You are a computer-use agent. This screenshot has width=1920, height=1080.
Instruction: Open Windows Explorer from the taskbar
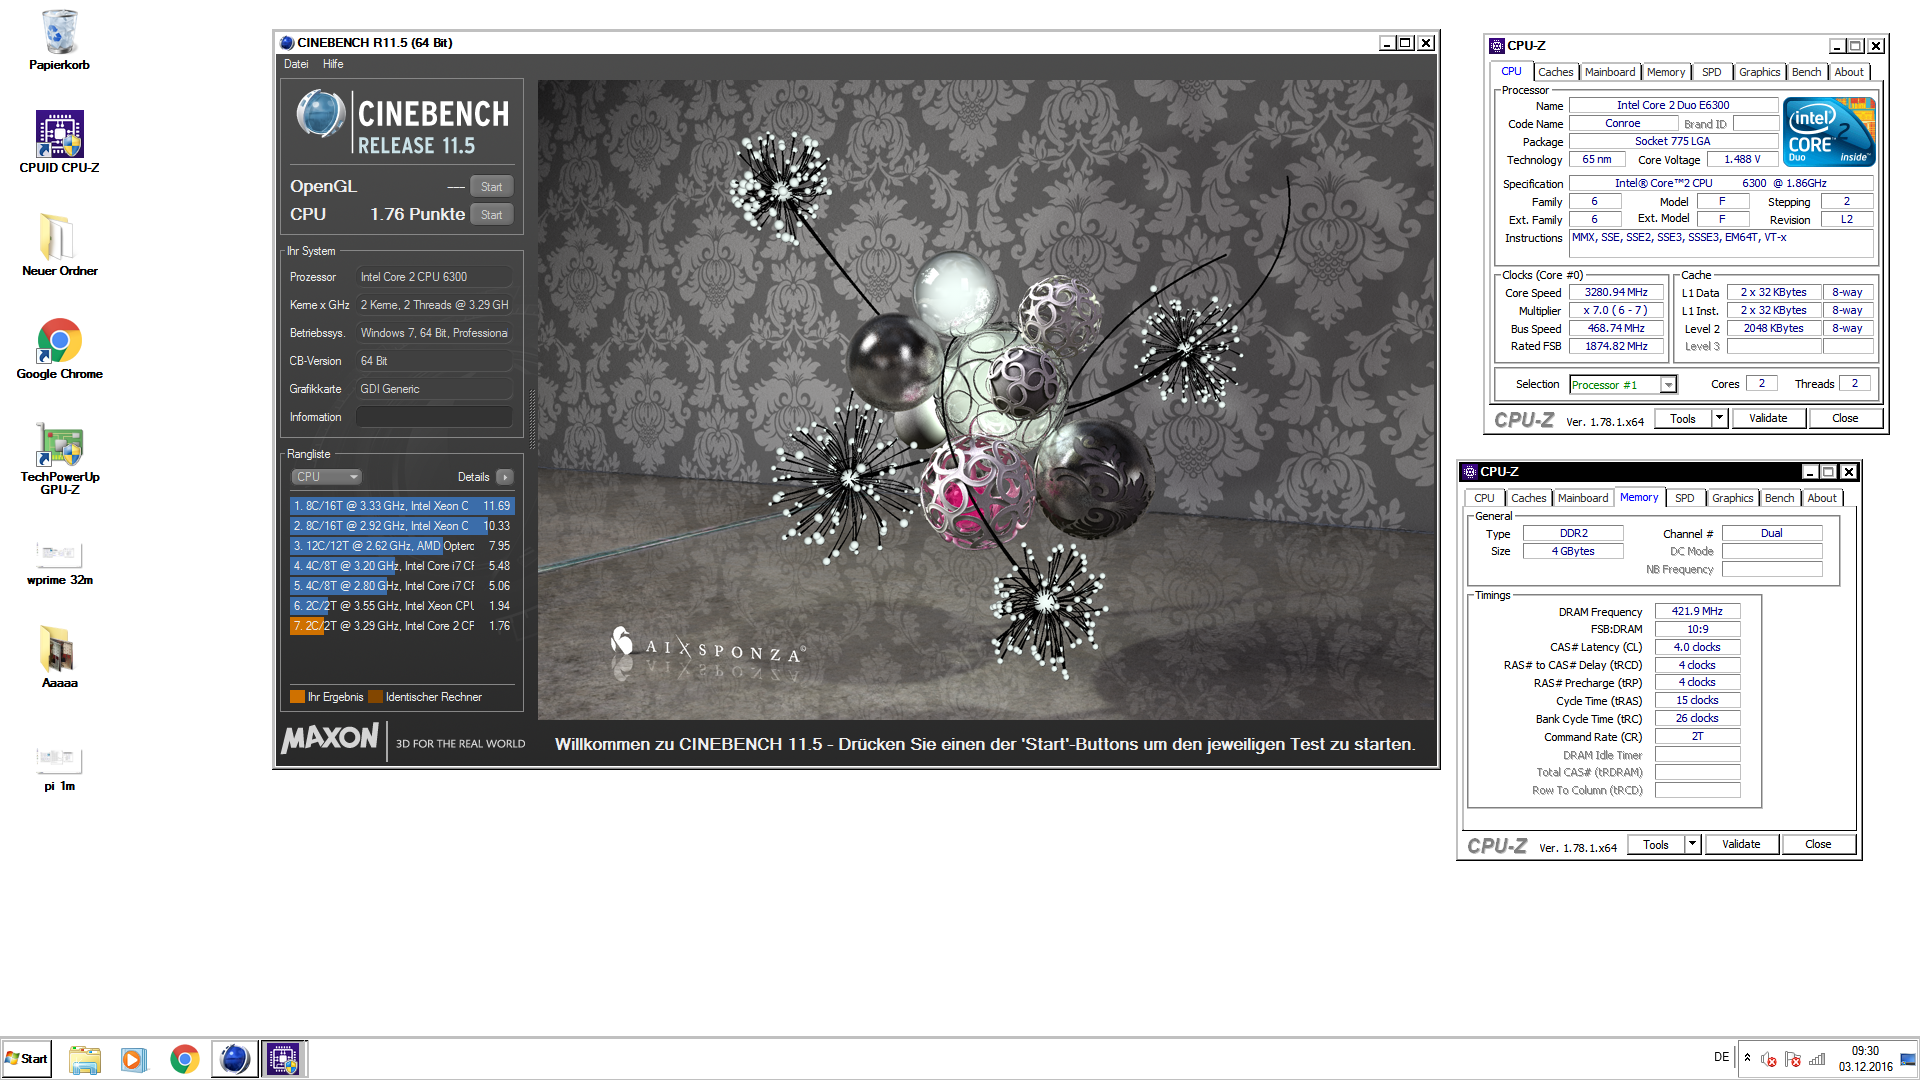pos(85,1059)
